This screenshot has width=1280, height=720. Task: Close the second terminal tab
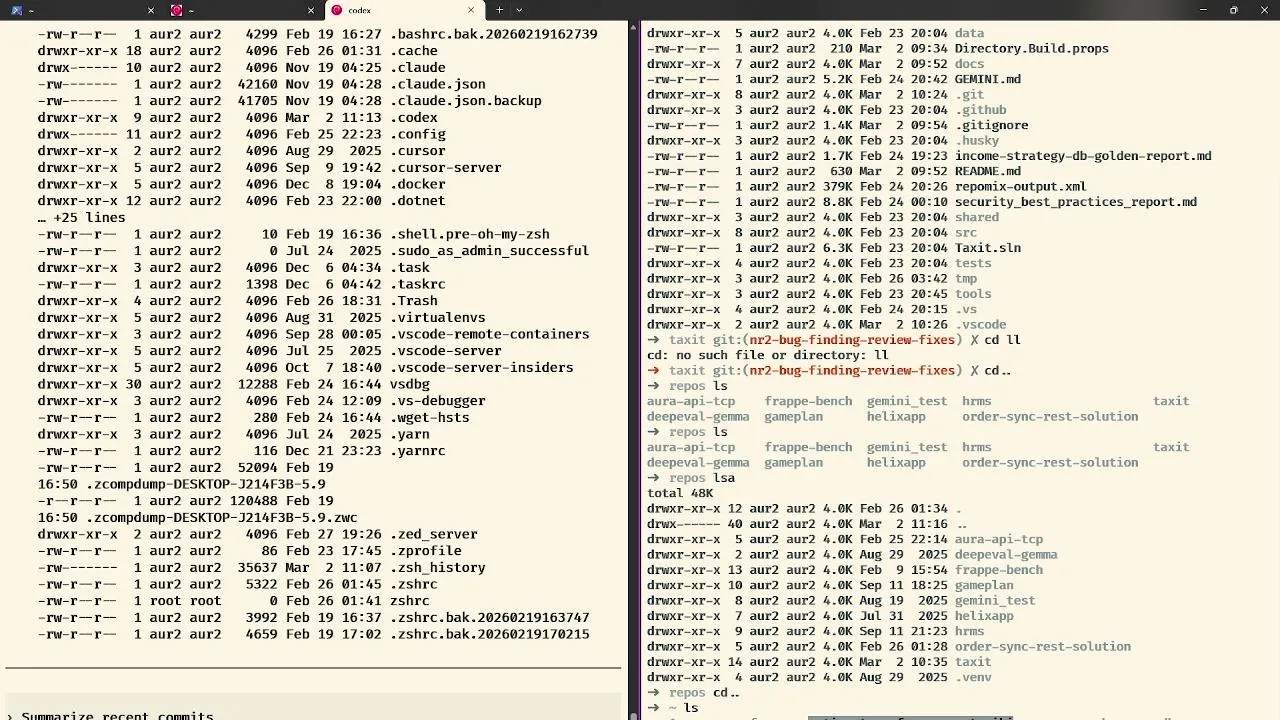click(x=311, y=10)
